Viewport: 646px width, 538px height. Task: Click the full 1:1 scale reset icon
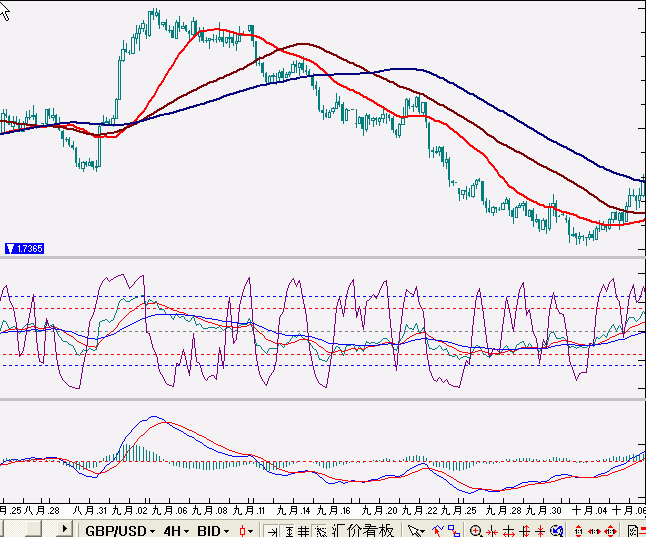click(610, 531)
